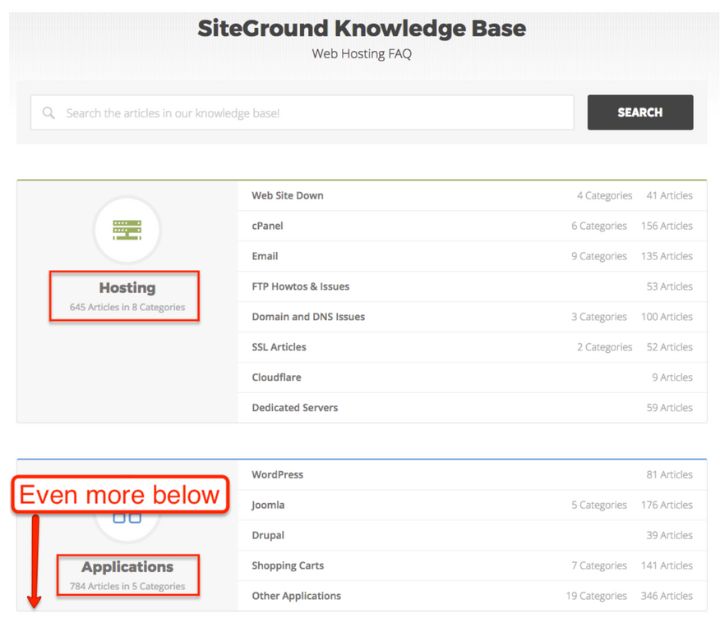Screen dimensions: 720x627
Task: Click '346 Articles' in Other Applications row
Action: [x=667, y=596]
